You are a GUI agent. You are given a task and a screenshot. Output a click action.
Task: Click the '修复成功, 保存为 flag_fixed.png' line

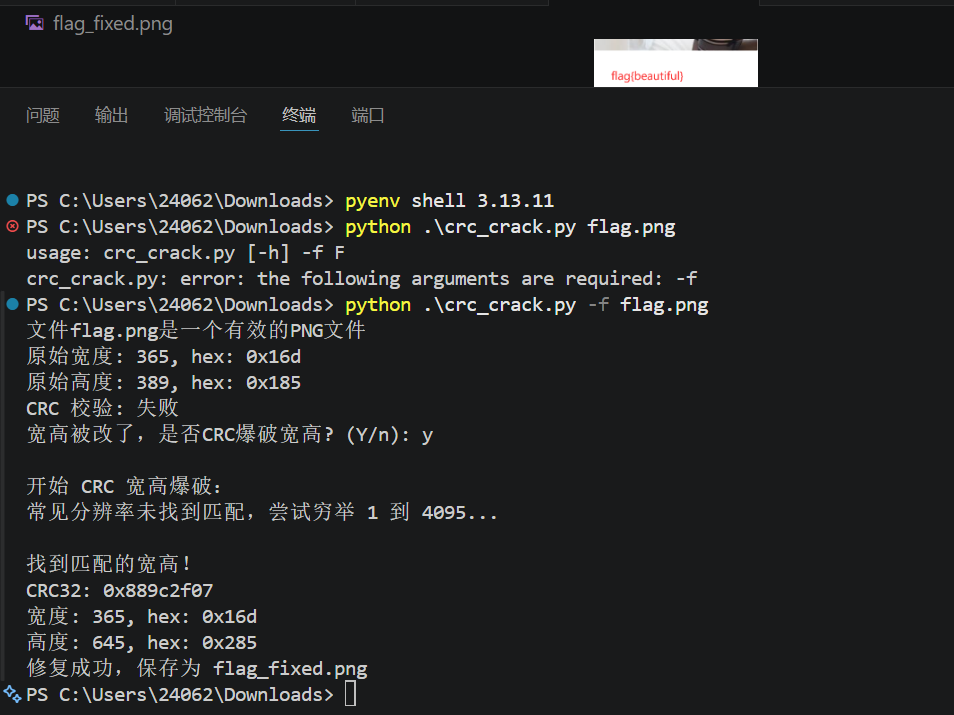coord(197,668)
